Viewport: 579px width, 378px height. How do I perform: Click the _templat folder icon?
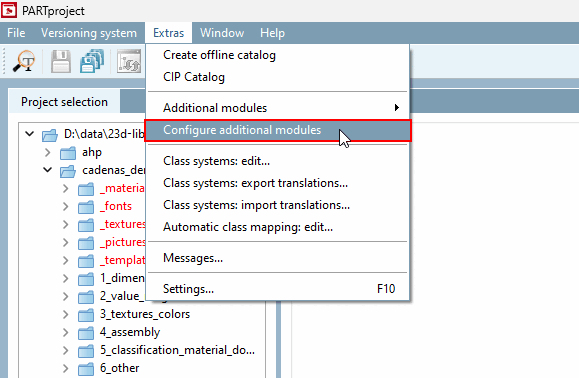point(86,261)
